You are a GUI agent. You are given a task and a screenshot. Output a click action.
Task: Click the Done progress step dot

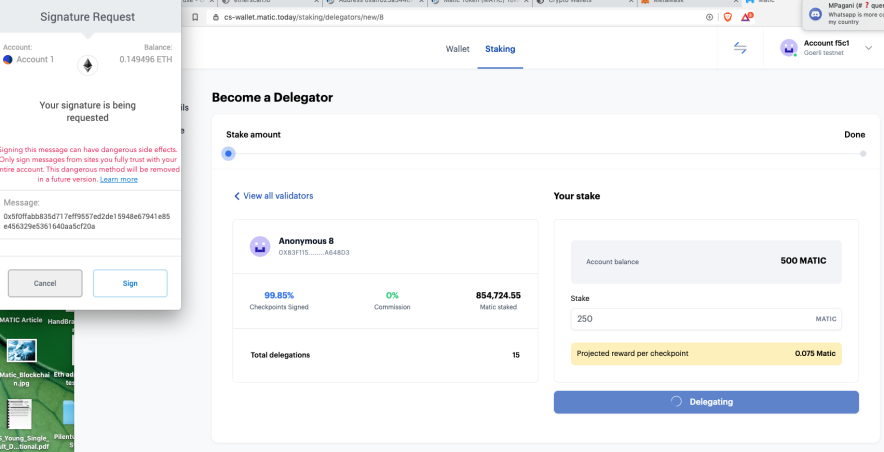tap(863, 153)
